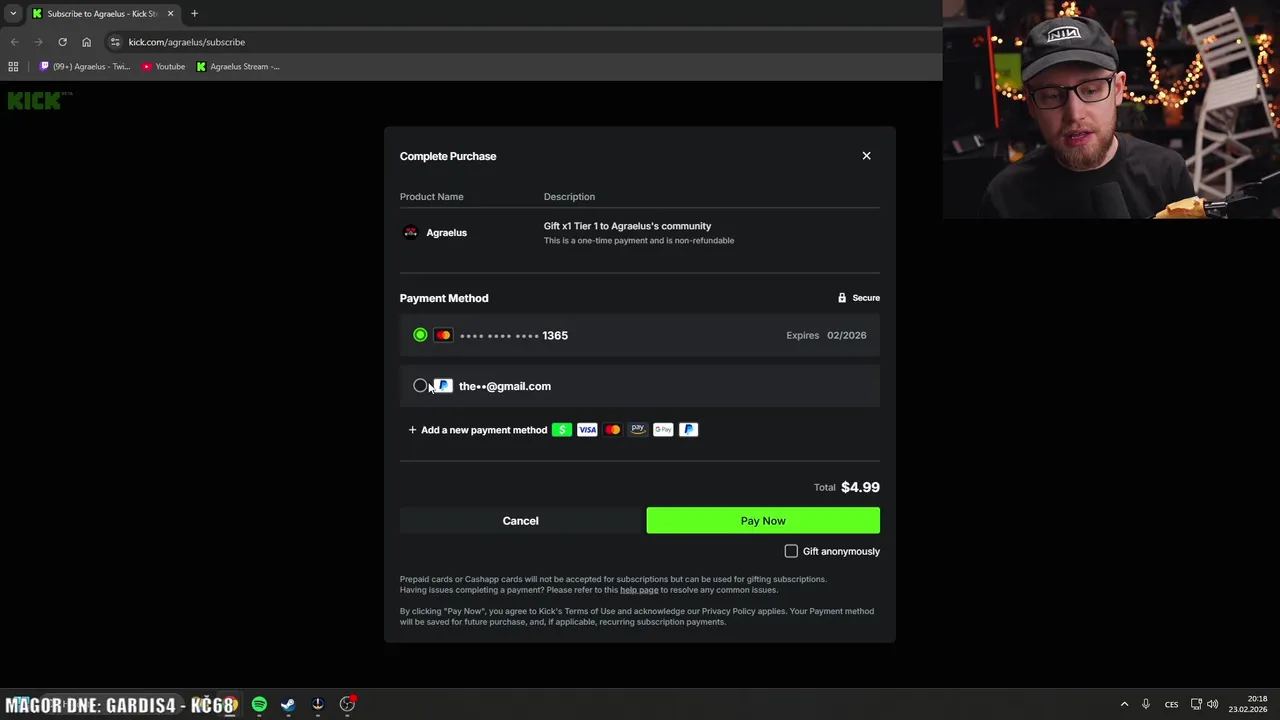Click the Secure lock icon
This screenshot has width=1280, height=720.
(x=842, y=298)
